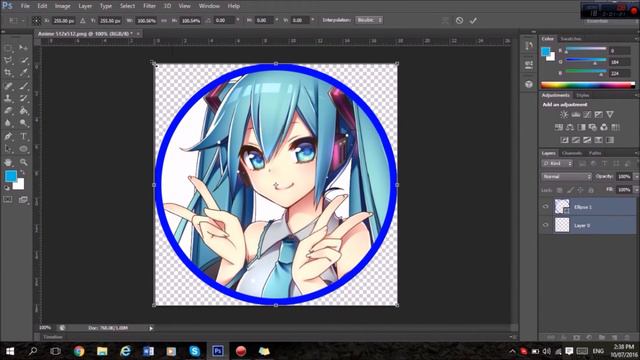The width and height of the screenshot is (640, 360).
Task: Select the Quick Selection tool
Action: point(23,60)
